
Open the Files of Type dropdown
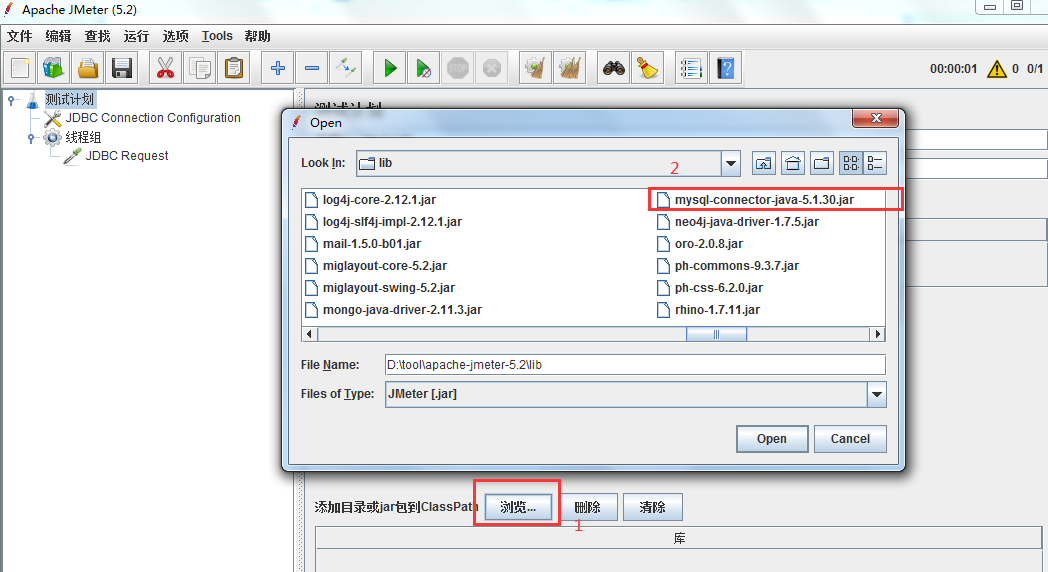tap(876, 394)
